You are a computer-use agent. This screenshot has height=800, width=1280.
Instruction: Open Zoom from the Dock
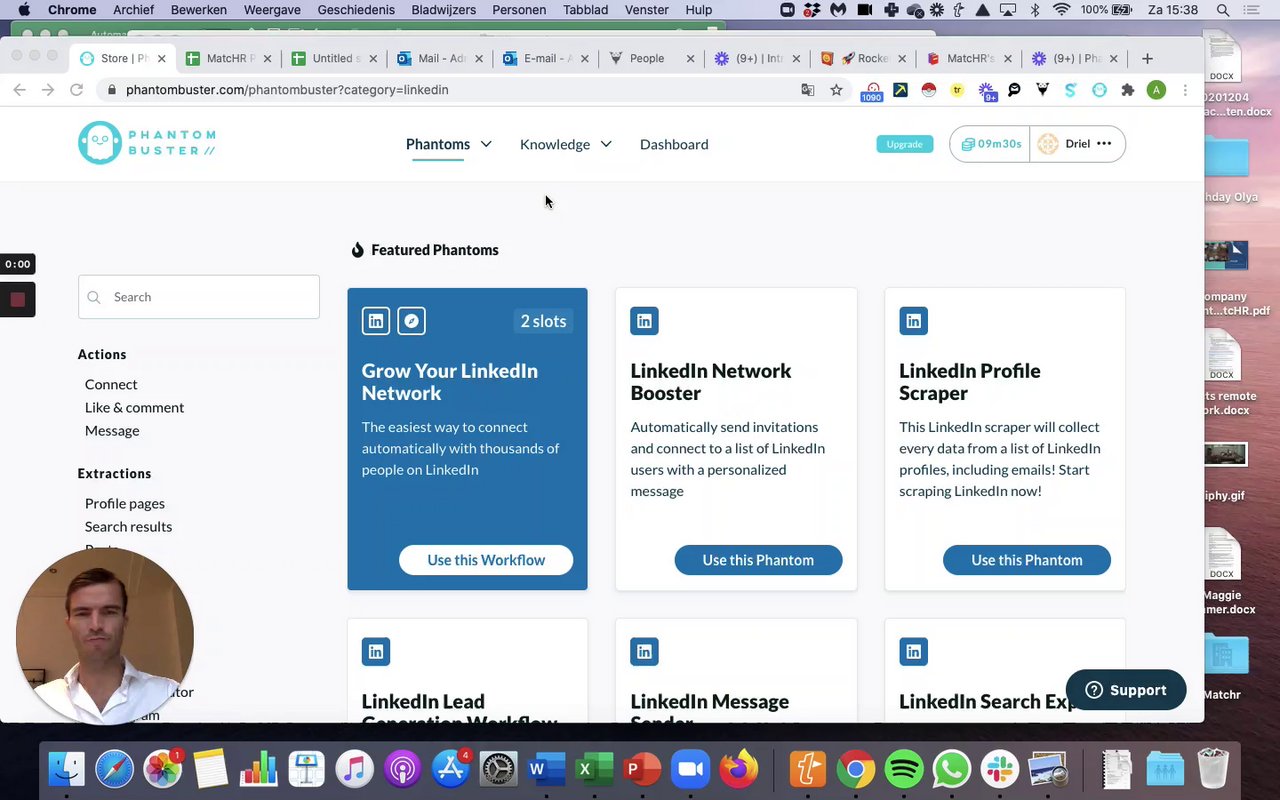pyautogui.click(x=689, y=770)
